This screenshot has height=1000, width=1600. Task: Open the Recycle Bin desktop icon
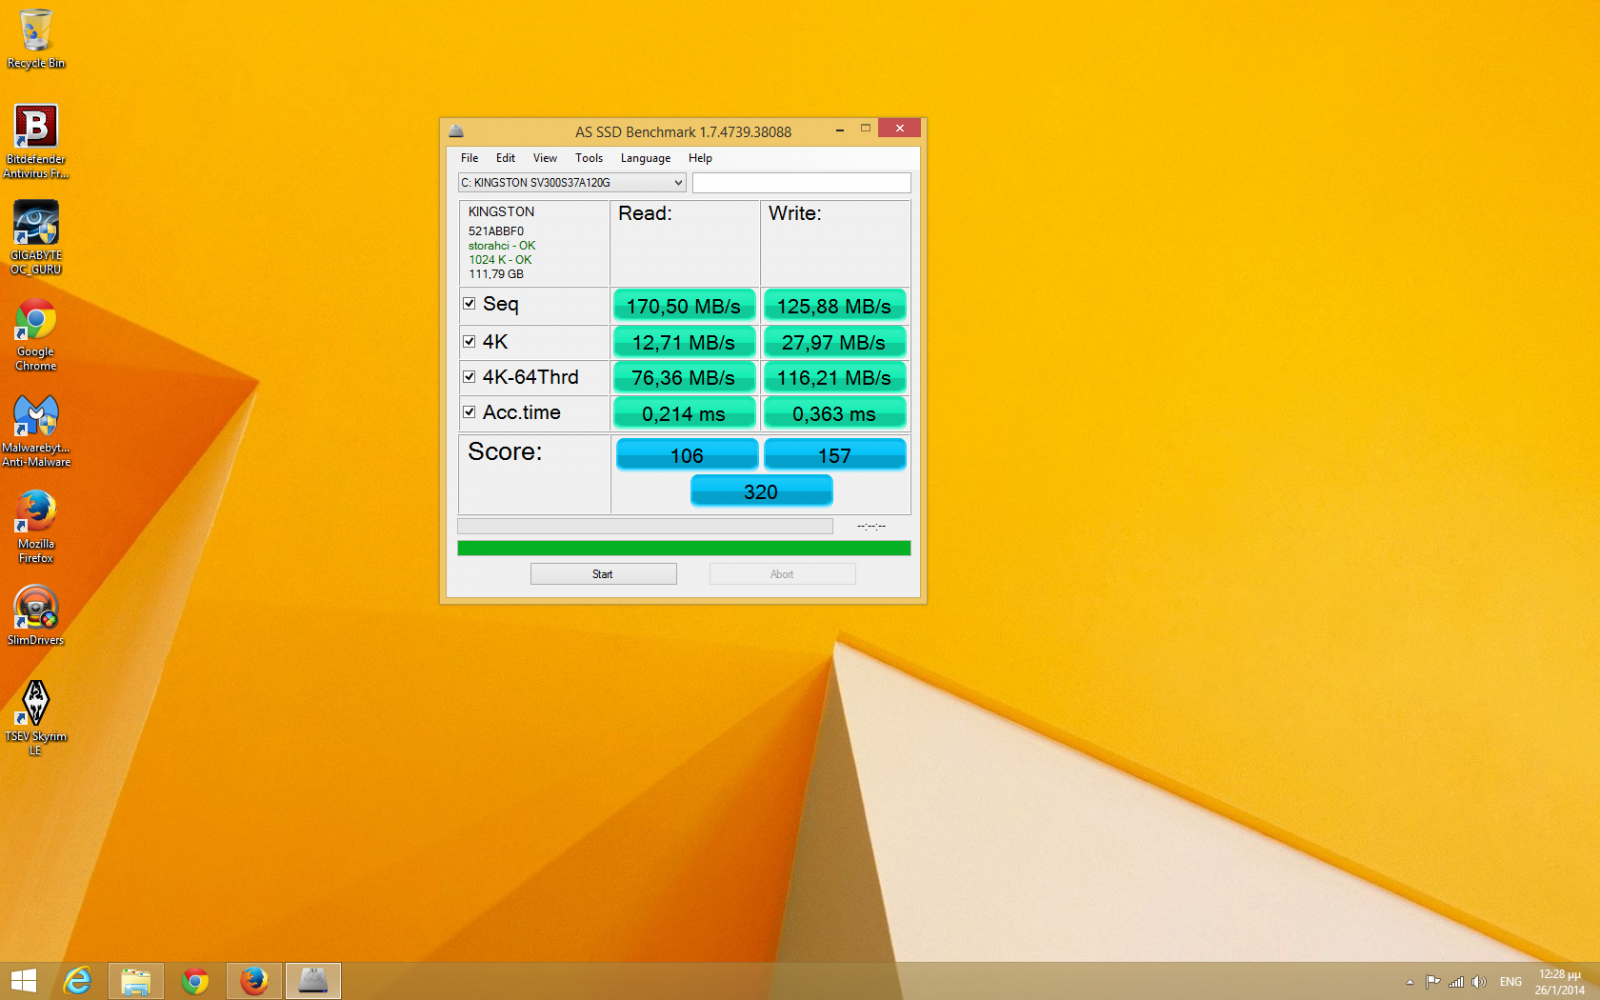(x=36, y=40)
